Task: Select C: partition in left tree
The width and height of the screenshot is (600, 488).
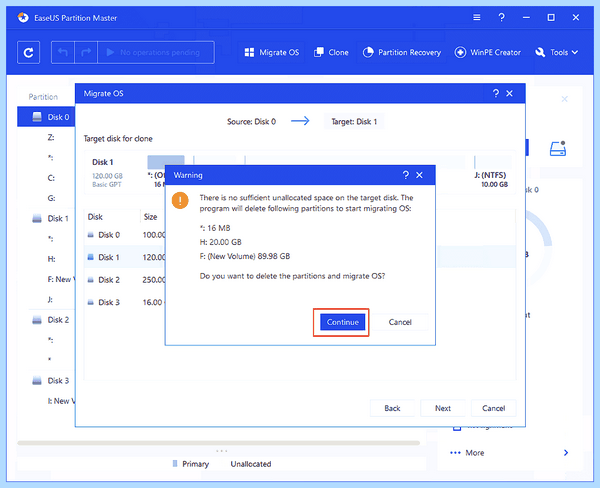Action: point(51,178)
